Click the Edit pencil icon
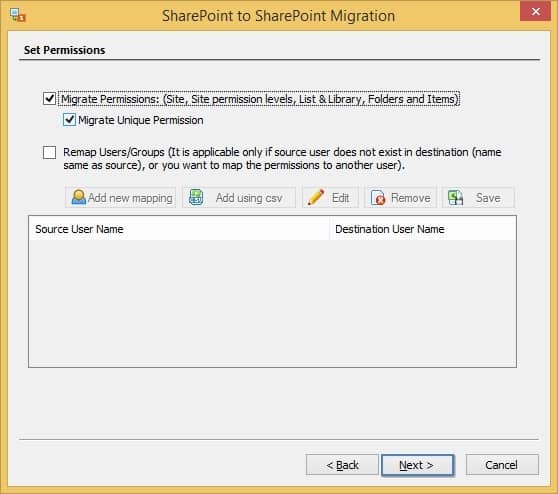The width and height of the screenshot is (558, 494). click(x=315, y=197)
